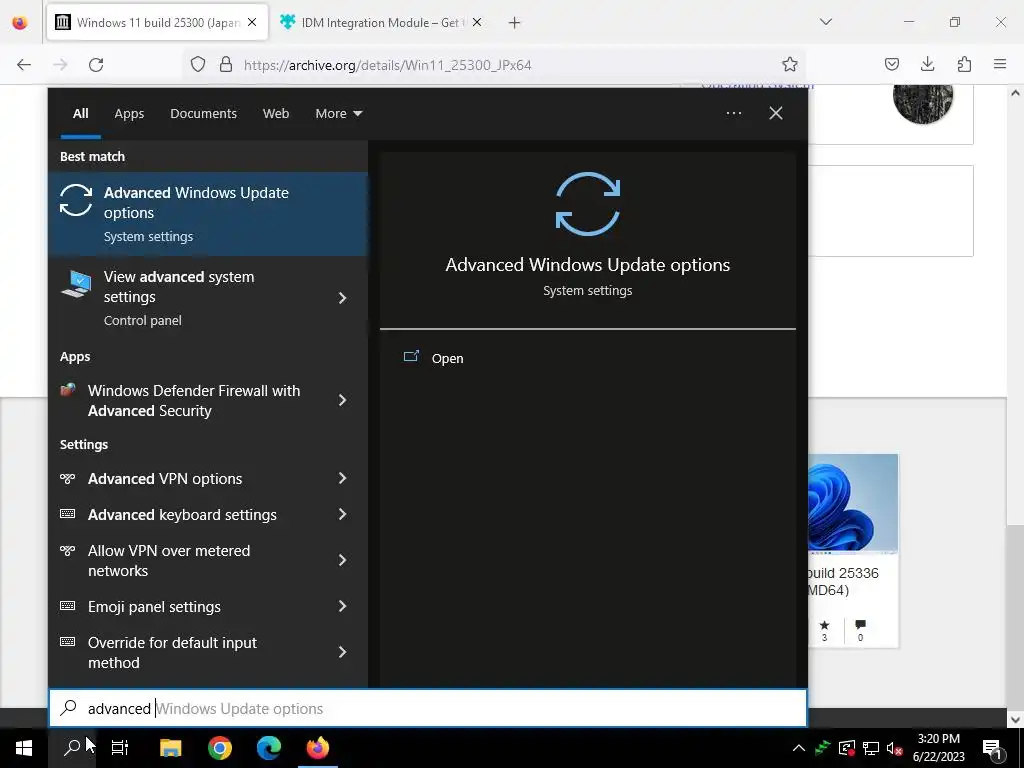Open the Firefox hamburger application menu
Image resolution: width=1024 pixels, height=768 pixels.
[x=1000, y=64]
